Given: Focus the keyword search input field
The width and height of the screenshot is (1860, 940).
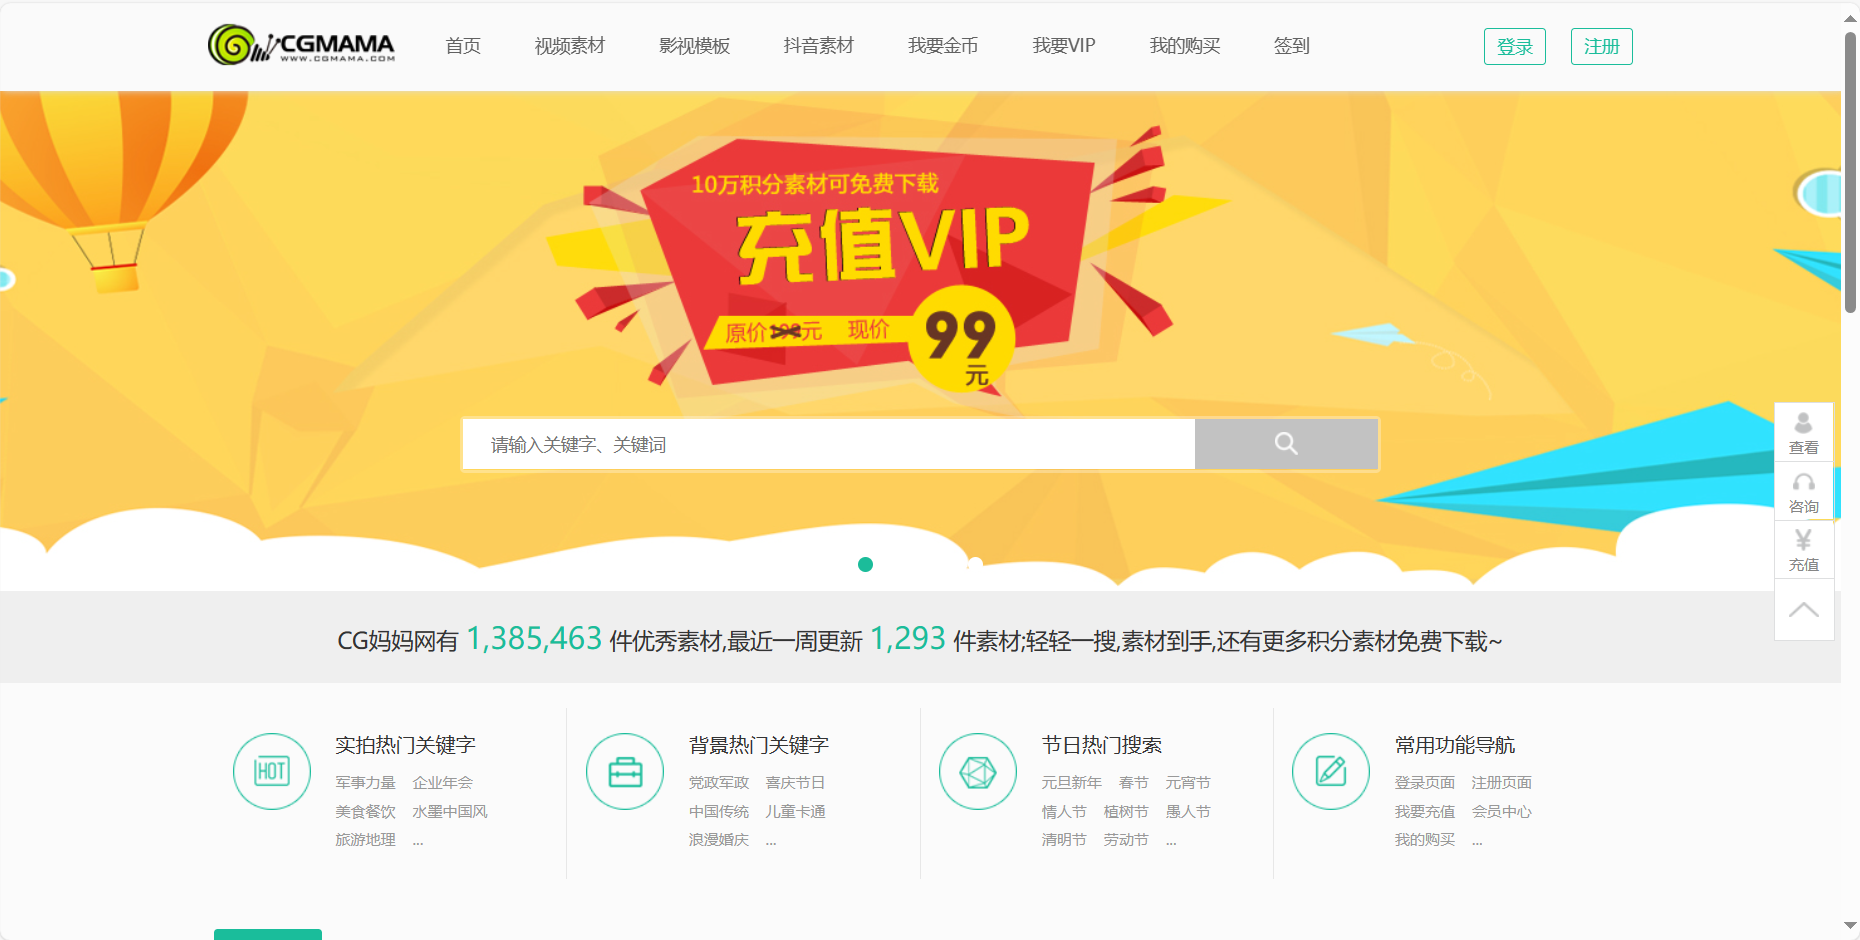Looking at the screenshot, I should pos(829,444).
